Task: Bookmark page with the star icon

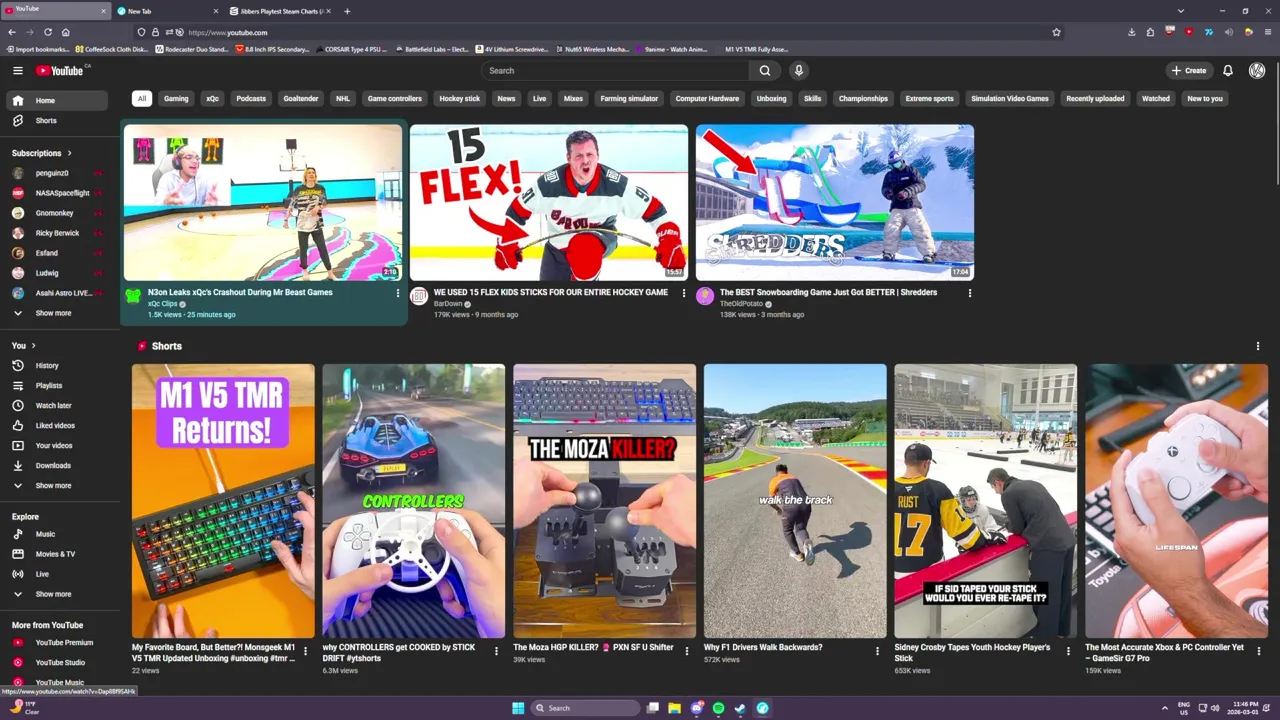Action: tap(1056, 32)
